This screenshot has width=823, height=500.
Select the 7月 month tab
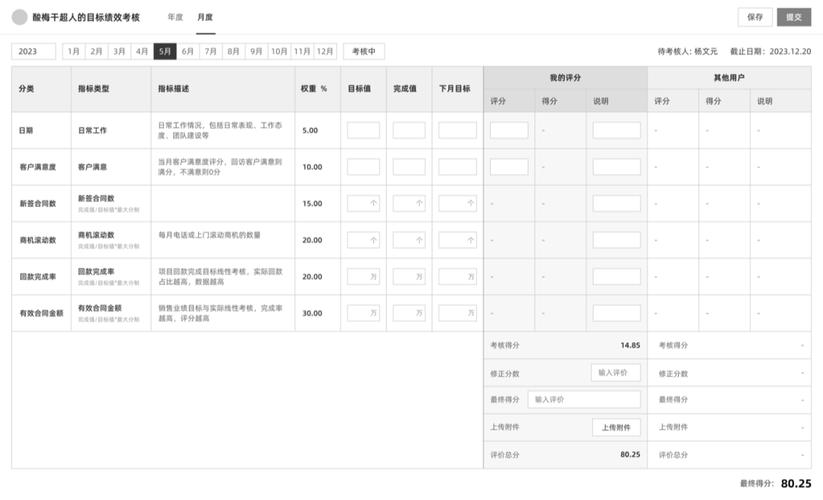point(210,51)
